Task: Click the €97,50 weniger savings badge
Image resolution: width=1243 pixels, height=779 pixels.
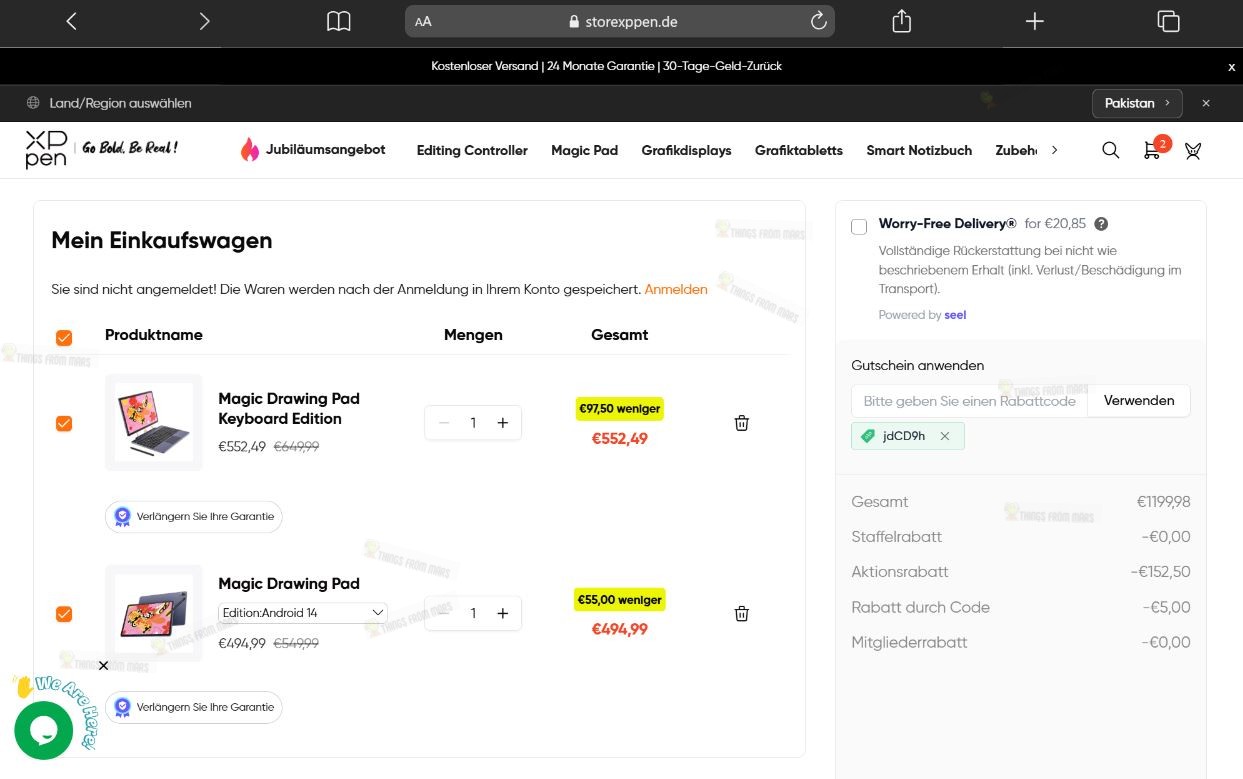Action: [x=620, y=409]
